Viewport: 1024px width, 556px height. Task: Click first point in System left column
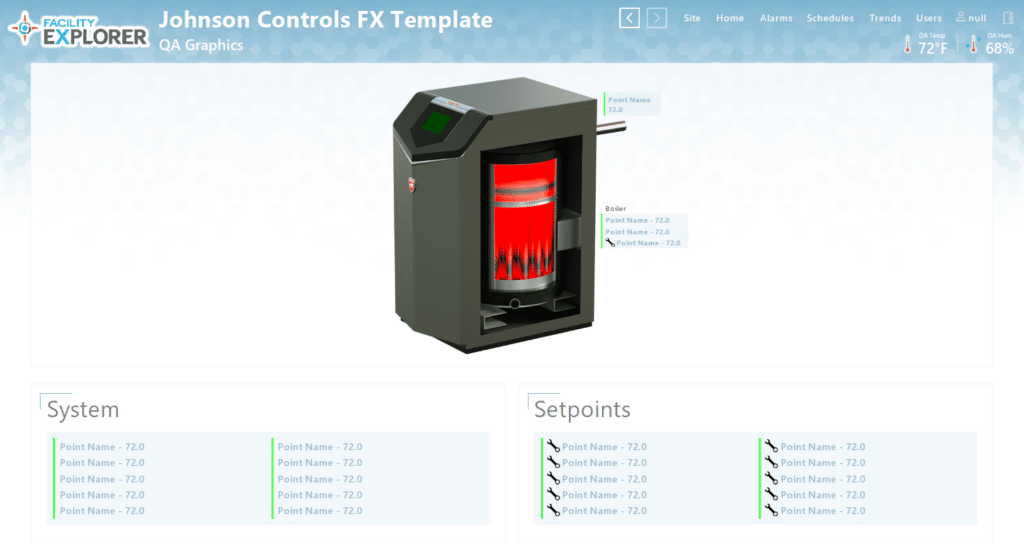click(102, 447)
